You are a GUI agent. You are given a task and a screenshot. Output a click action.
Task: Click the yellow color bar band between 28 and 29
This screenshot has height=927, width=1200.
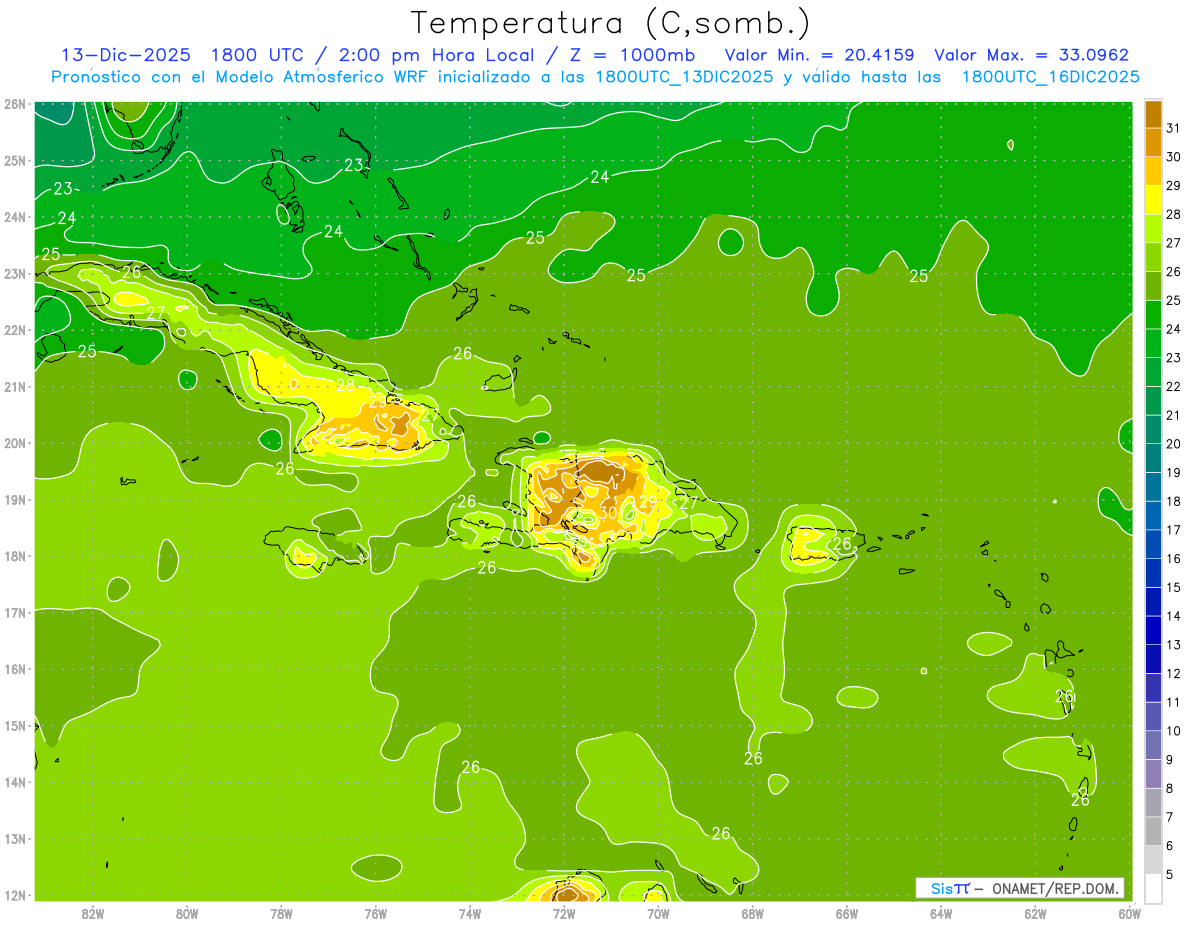point(1153,200)
